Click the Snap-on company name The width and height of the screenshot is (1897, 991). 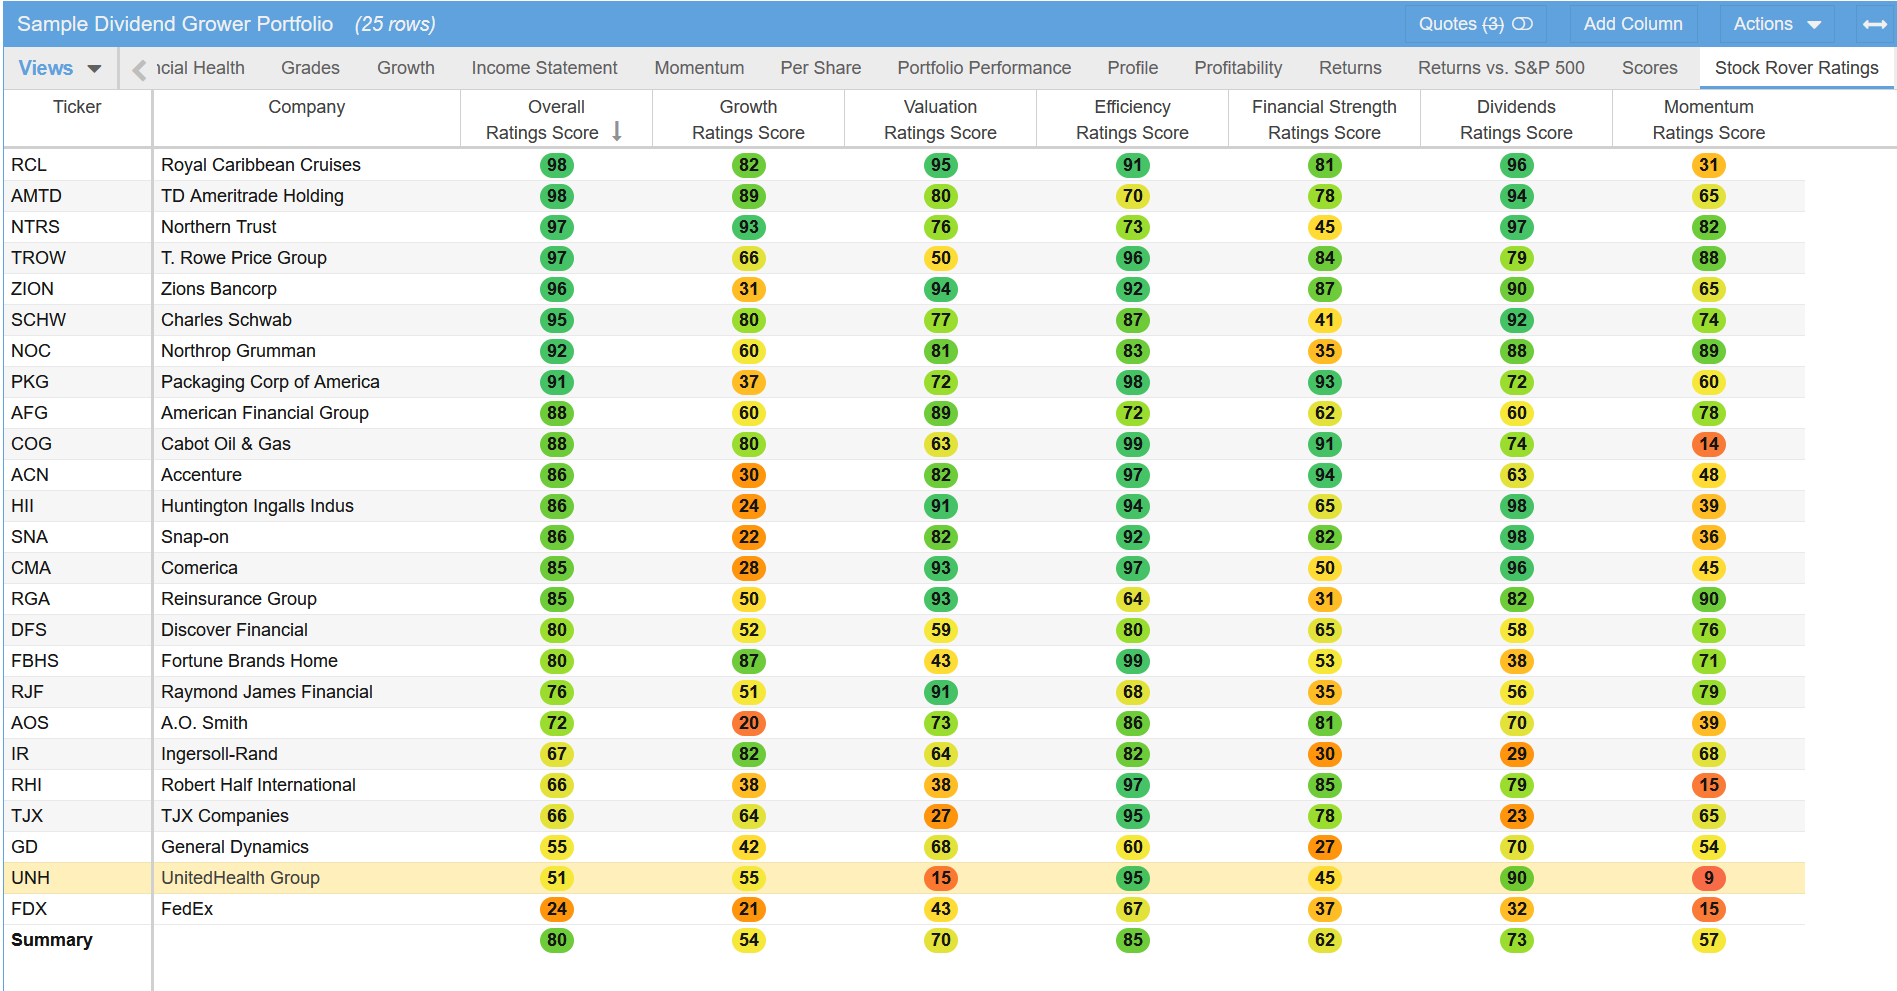coord(194,537)
